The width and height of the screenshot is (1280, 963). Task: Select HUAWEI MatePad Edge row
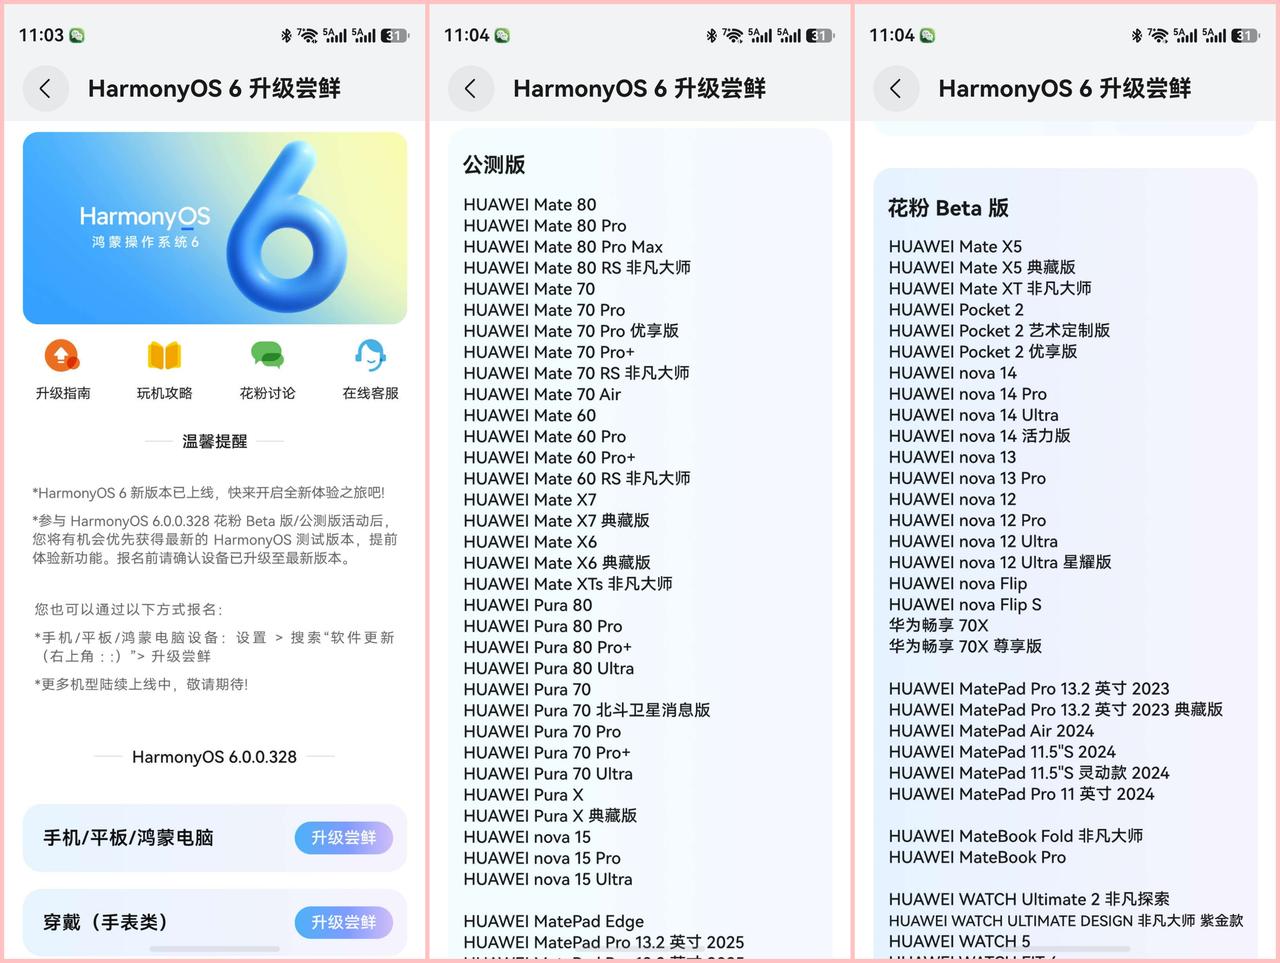pos(554,921)
